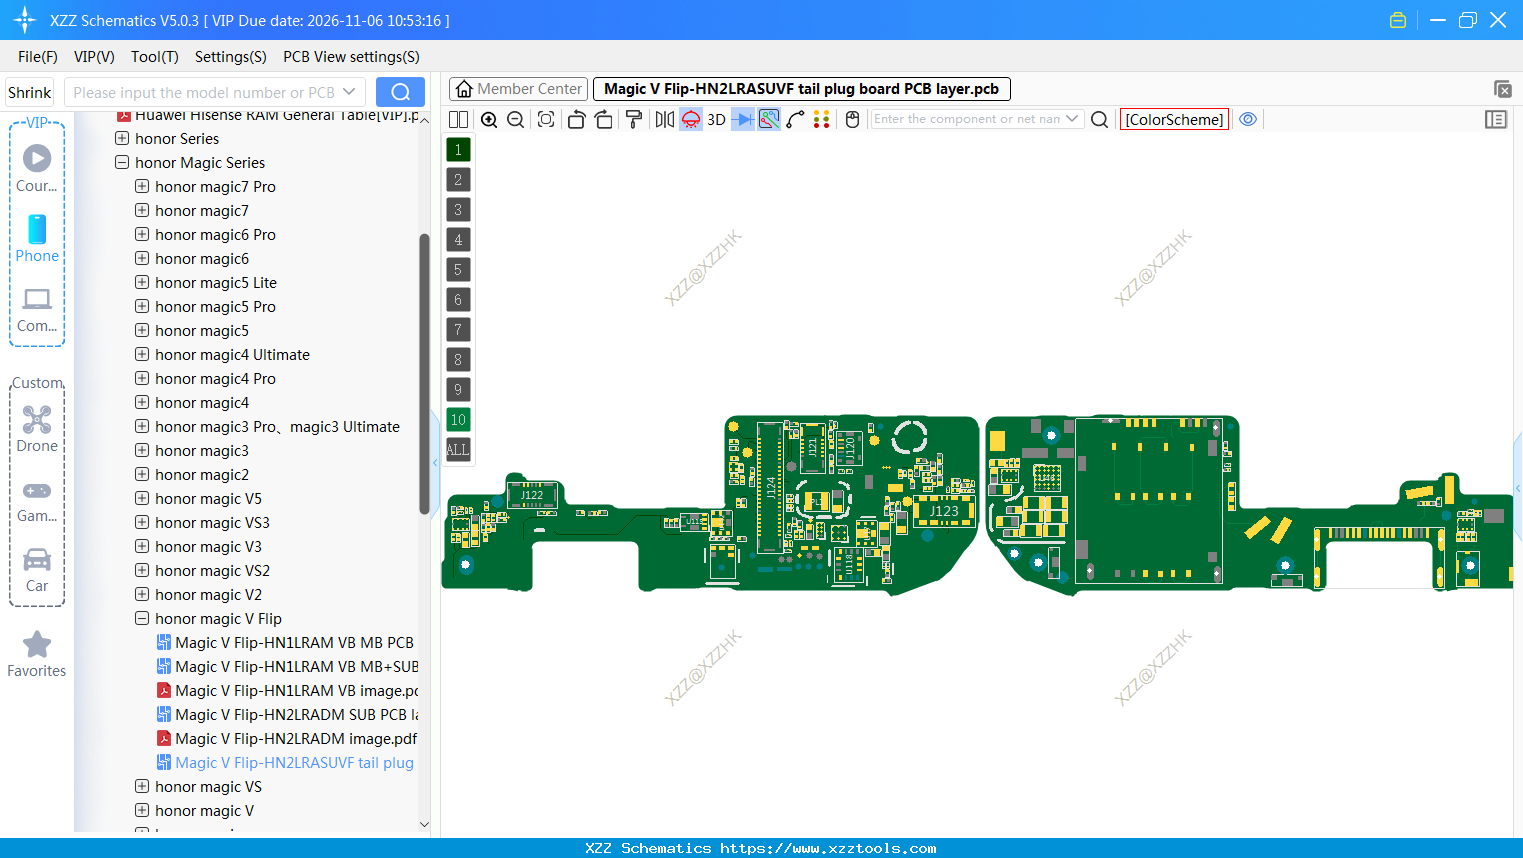Image resolution: width=1523 pixels, height=858 pixels.
Task: Rotate the PCB view counterclockwise
Action: (x=576, y=119)
